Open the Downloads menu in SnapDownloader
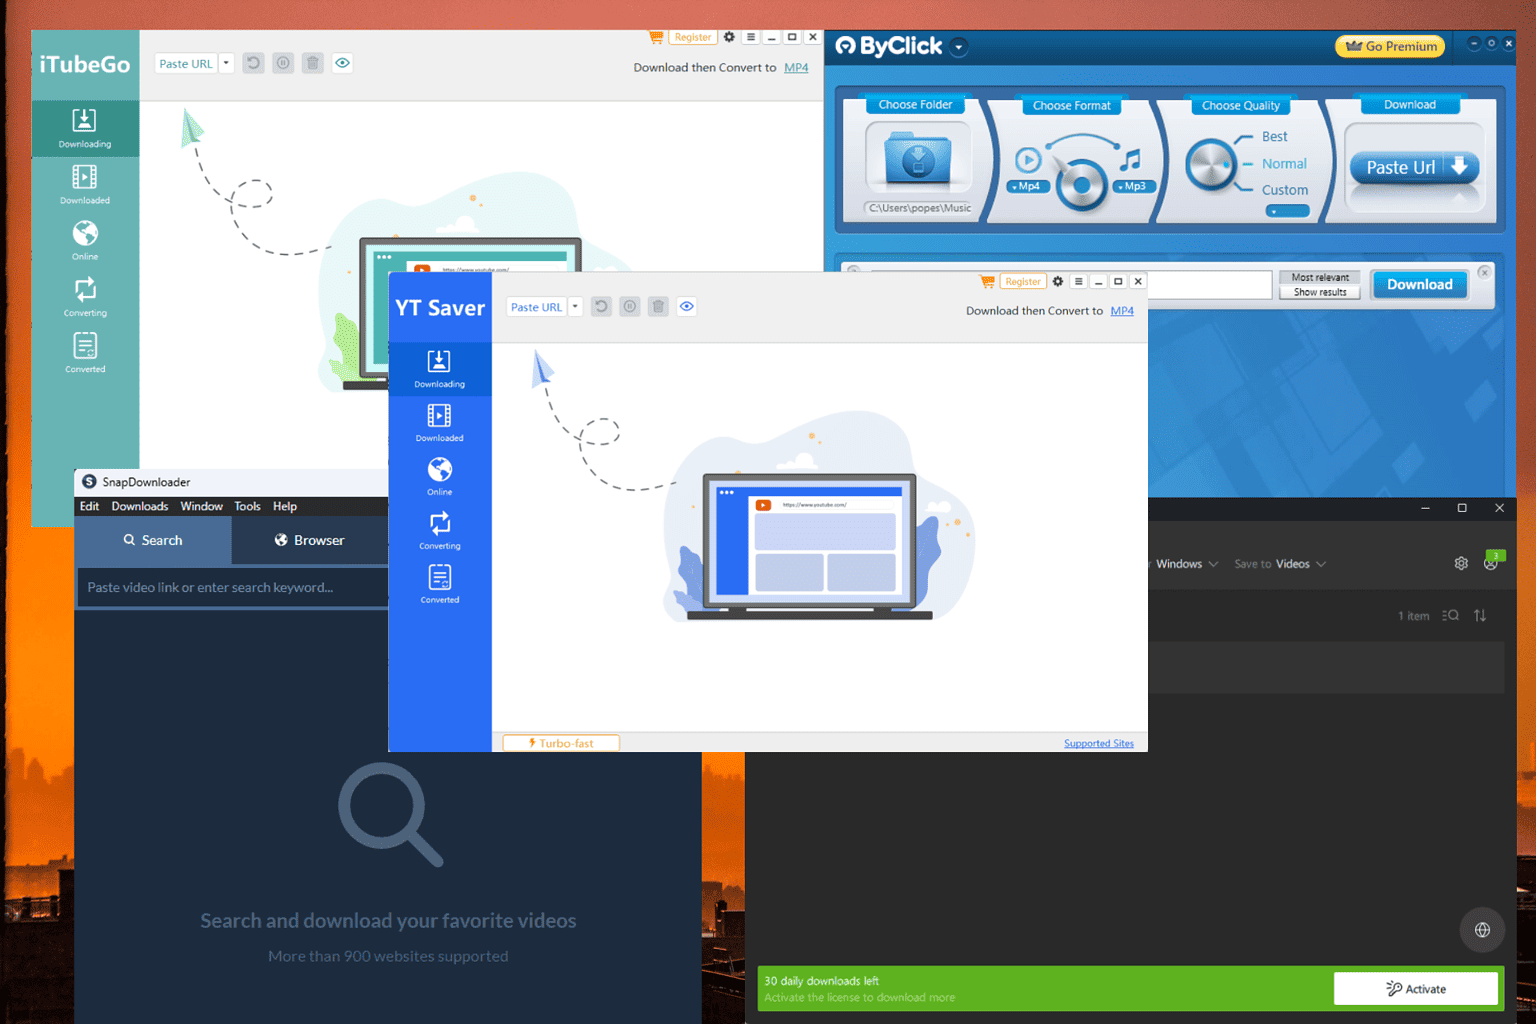1536x1024 pixels. (139, 506)
